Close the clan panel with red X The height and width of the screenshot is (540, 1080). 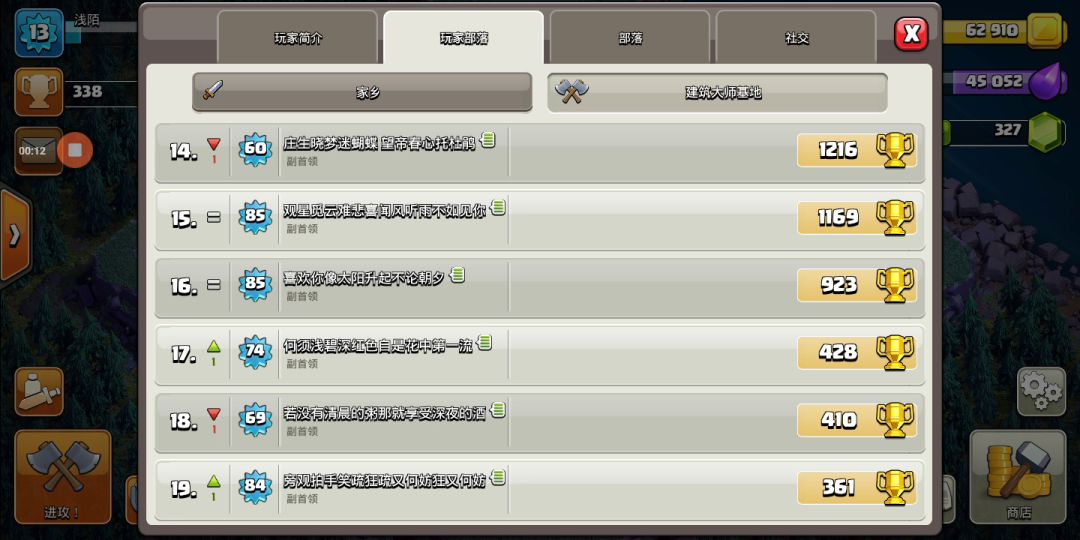point(911,34)
